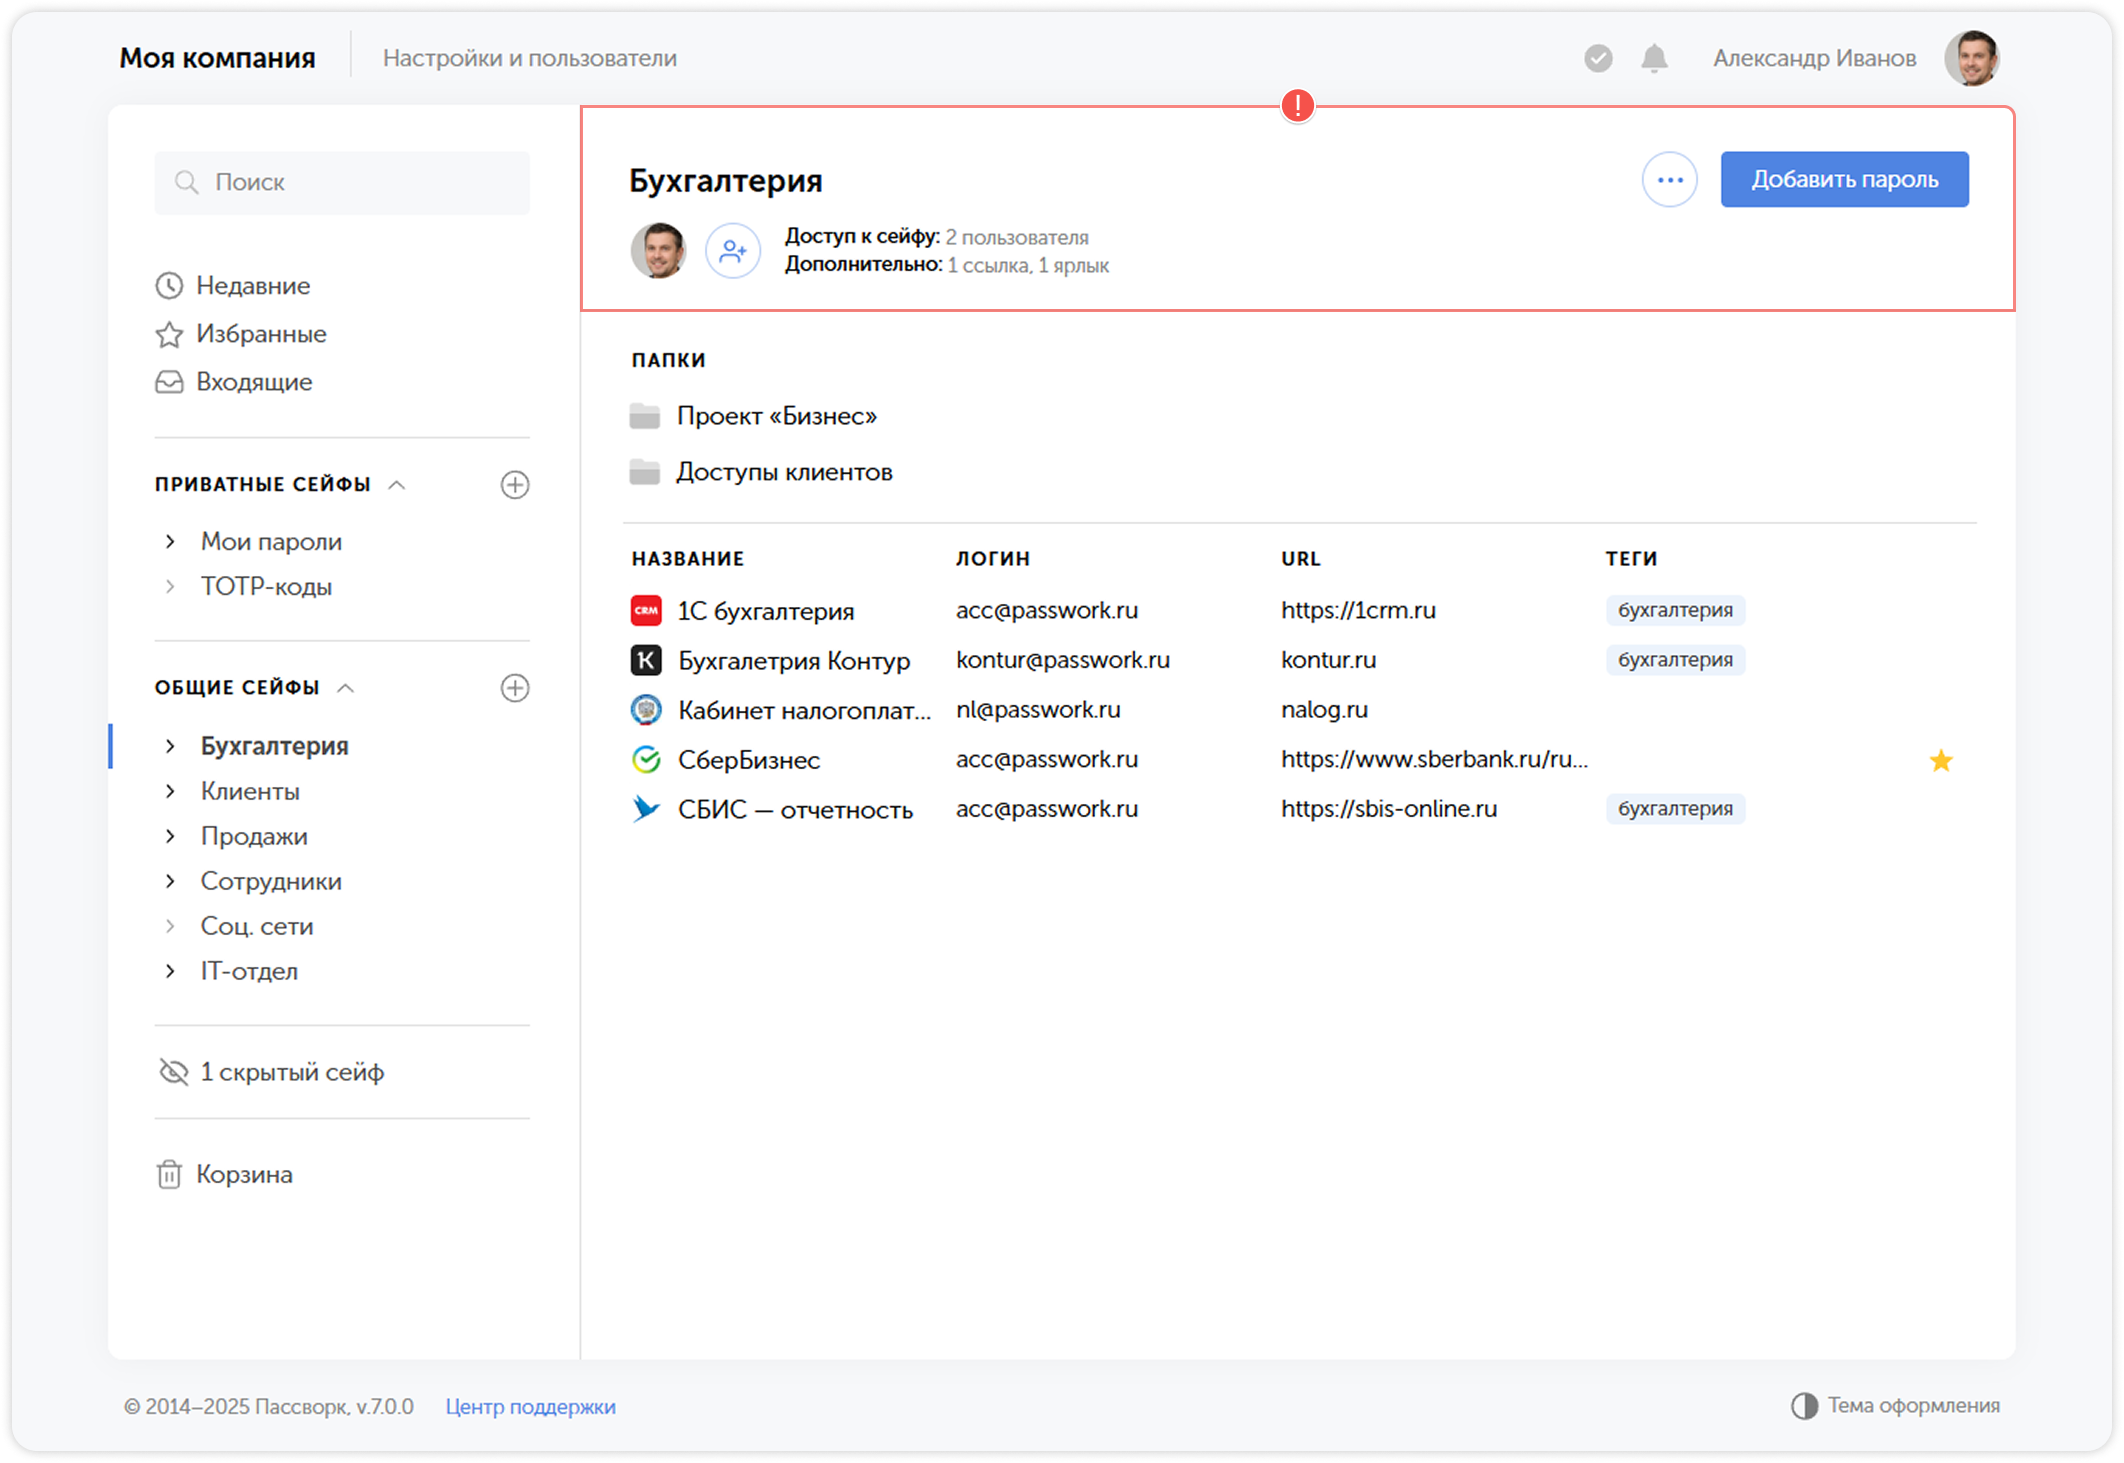
Task: Click Добавить пароль button
Action: tap(1844, 180)
